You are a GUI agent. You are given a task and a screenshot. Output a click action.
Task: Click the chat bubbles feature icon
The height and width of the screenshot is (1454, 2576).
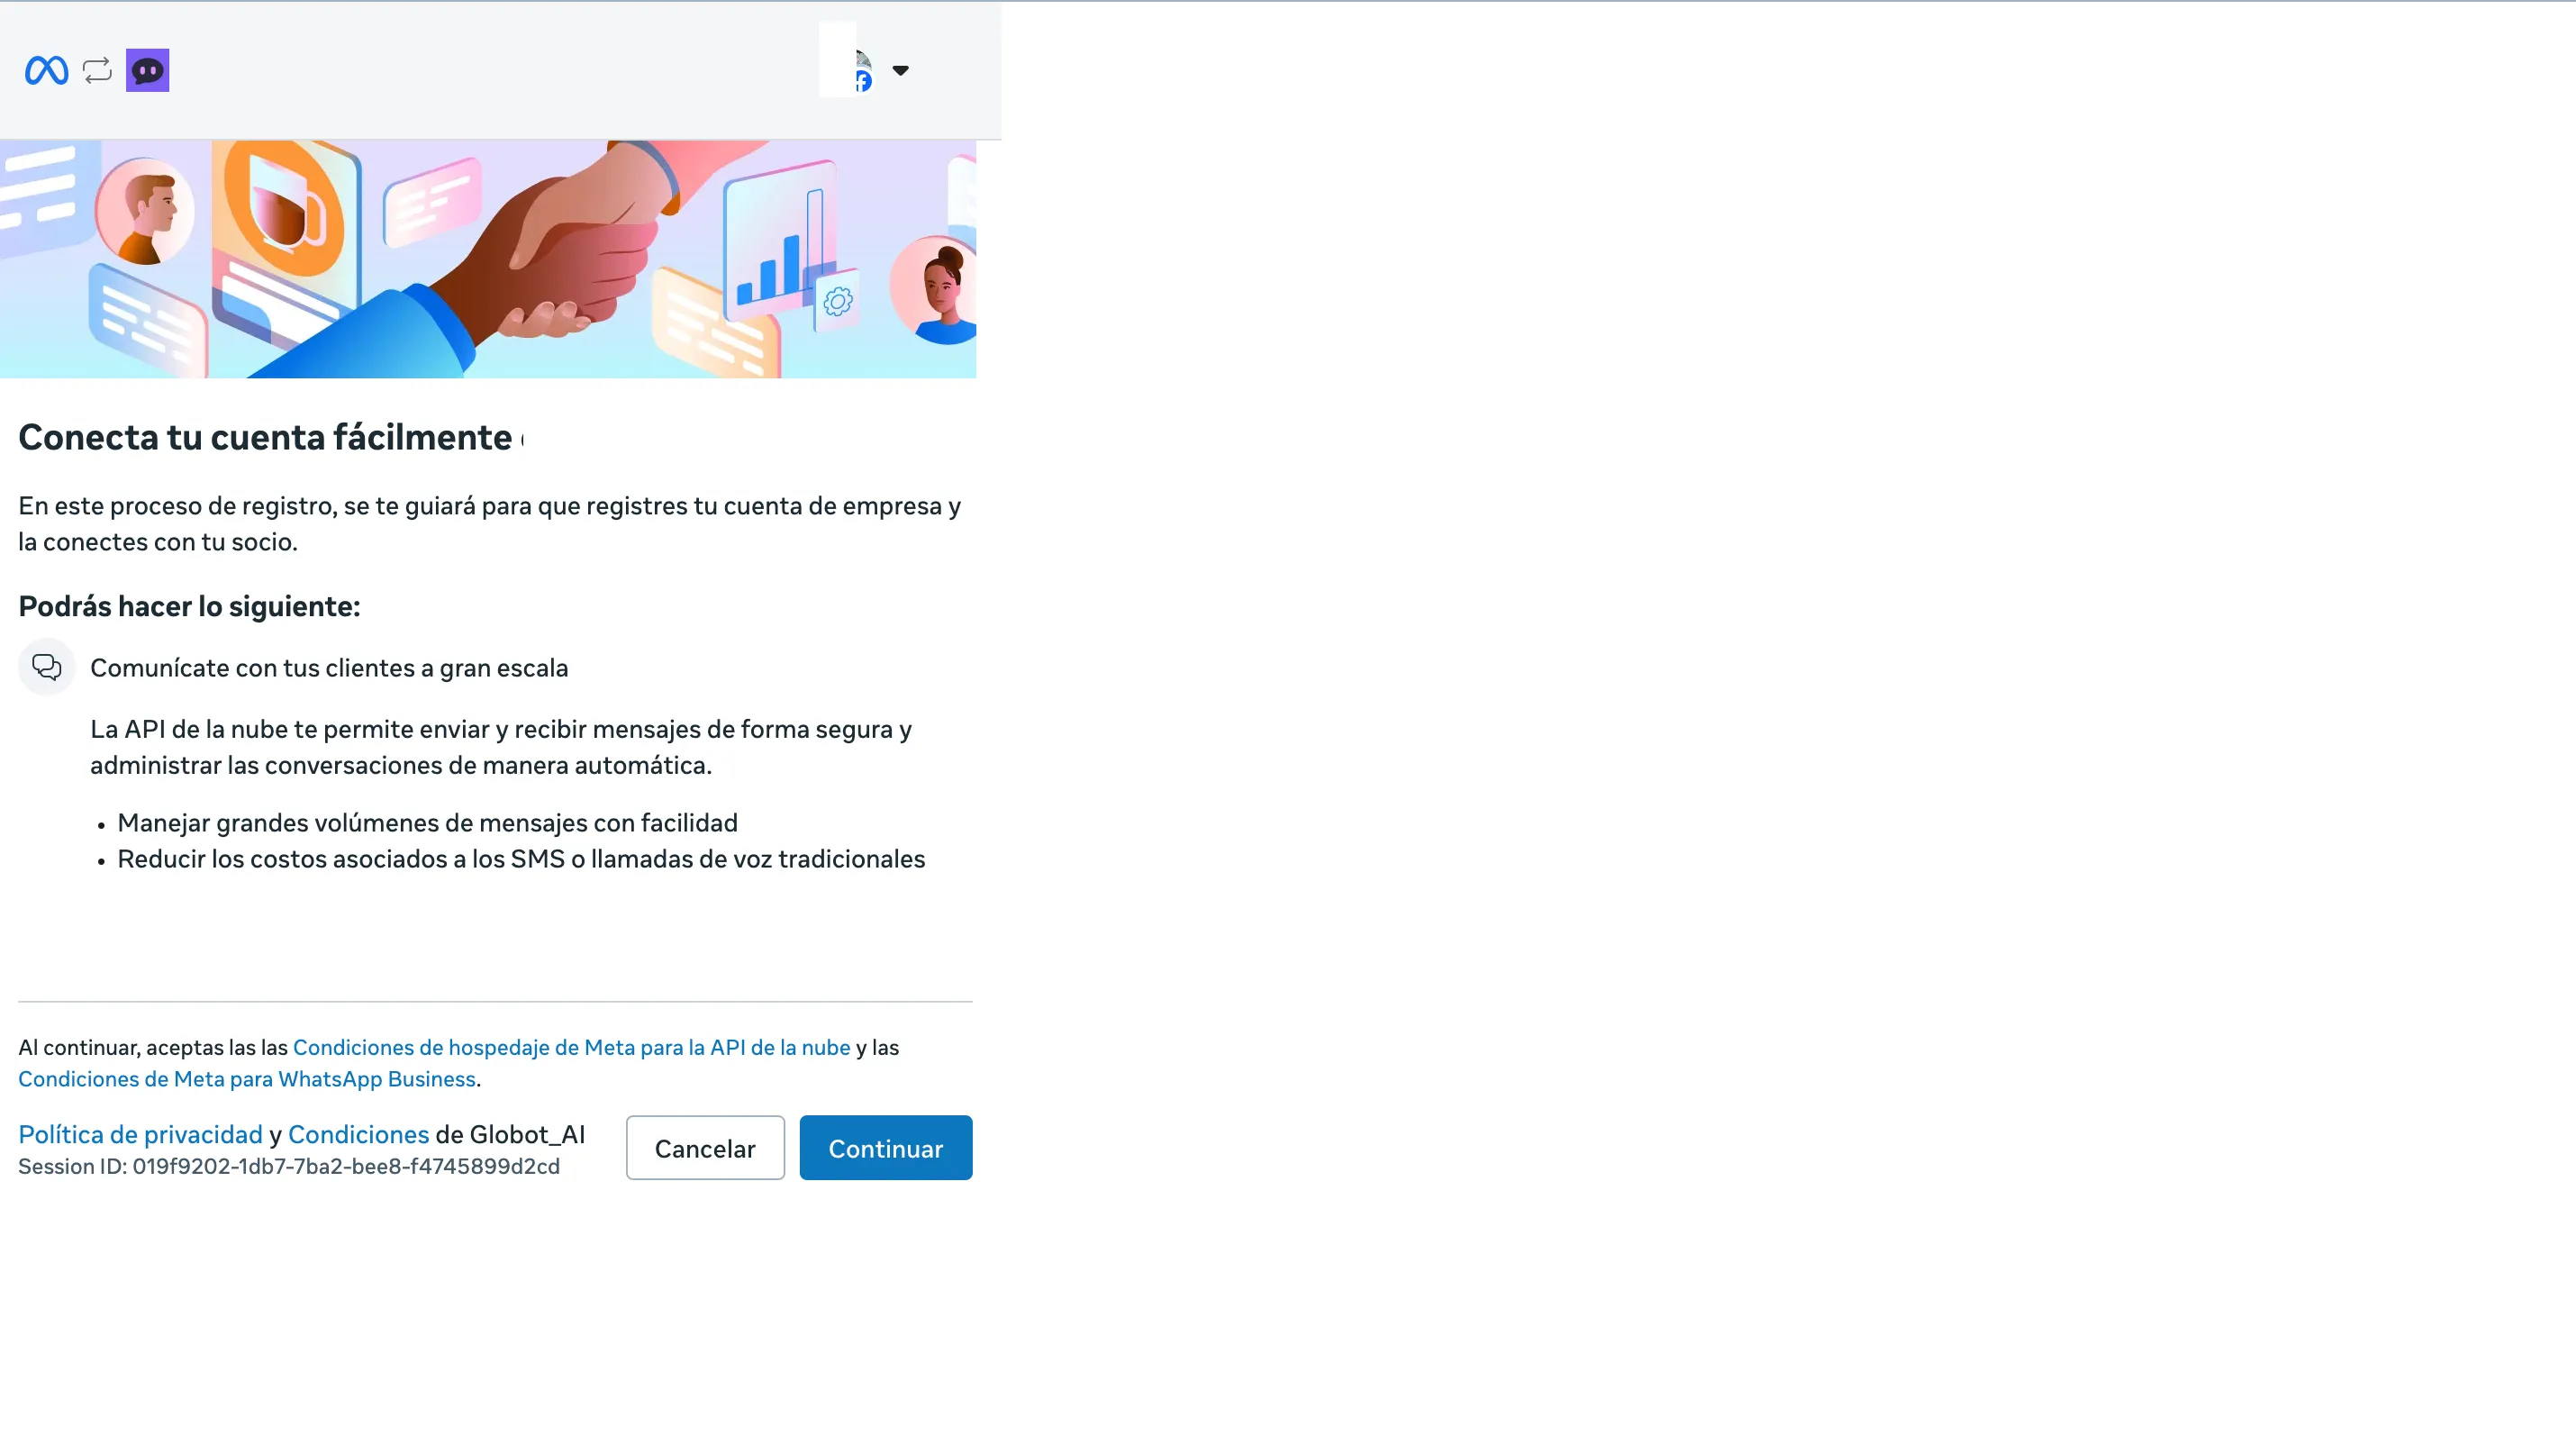pyautogui.click(x=47, y=667)
